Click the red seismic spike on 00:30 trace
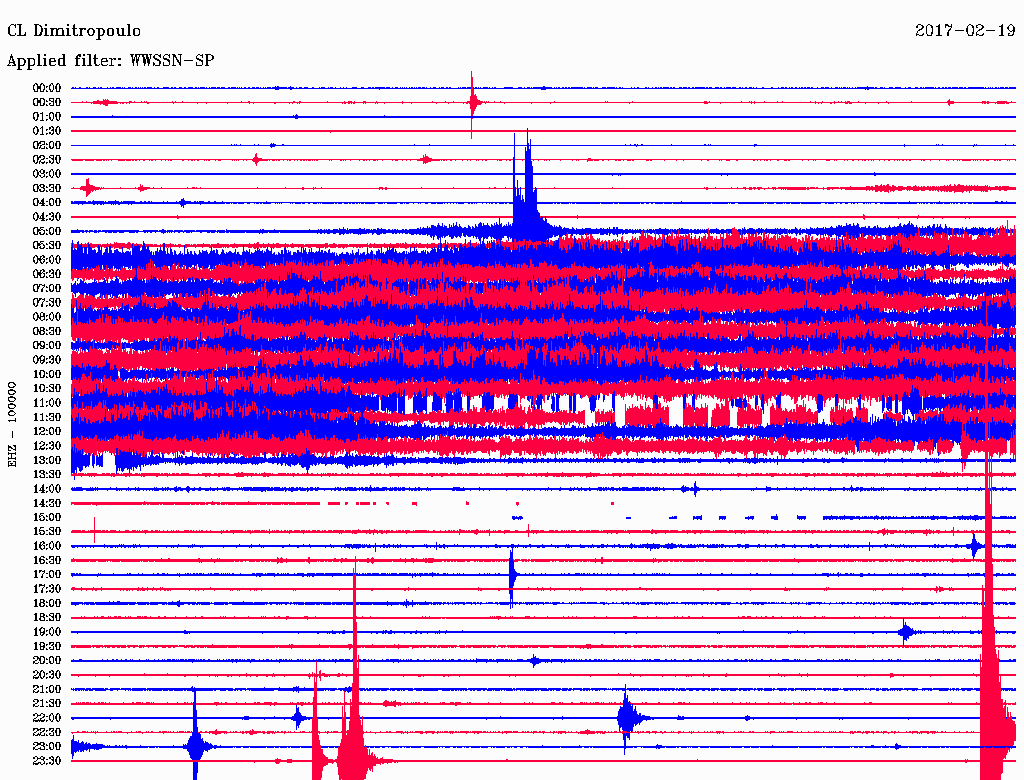Screen dimensions: 1024x780 click(473, 103)
